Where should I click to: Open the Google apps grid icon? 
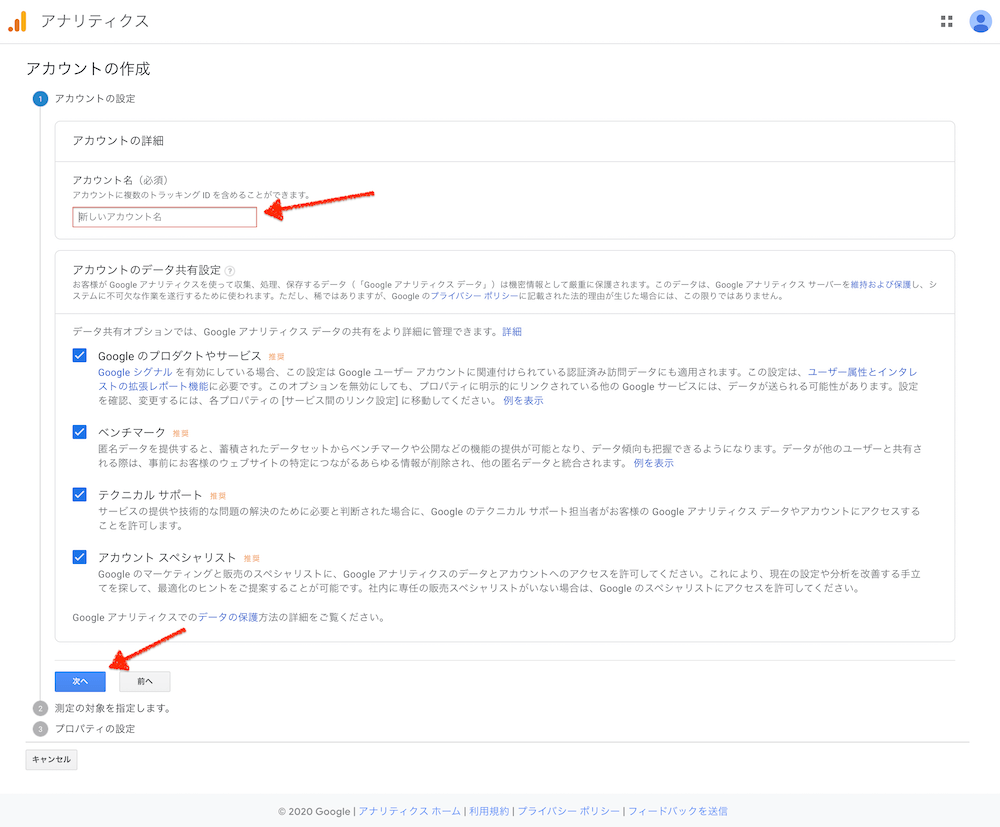click(x=946, y=22)
